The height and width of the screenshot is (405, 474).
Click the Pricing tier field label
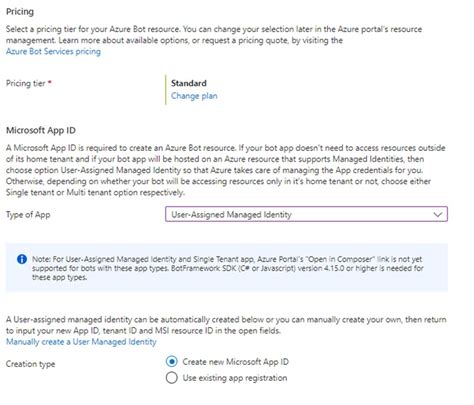26,83
